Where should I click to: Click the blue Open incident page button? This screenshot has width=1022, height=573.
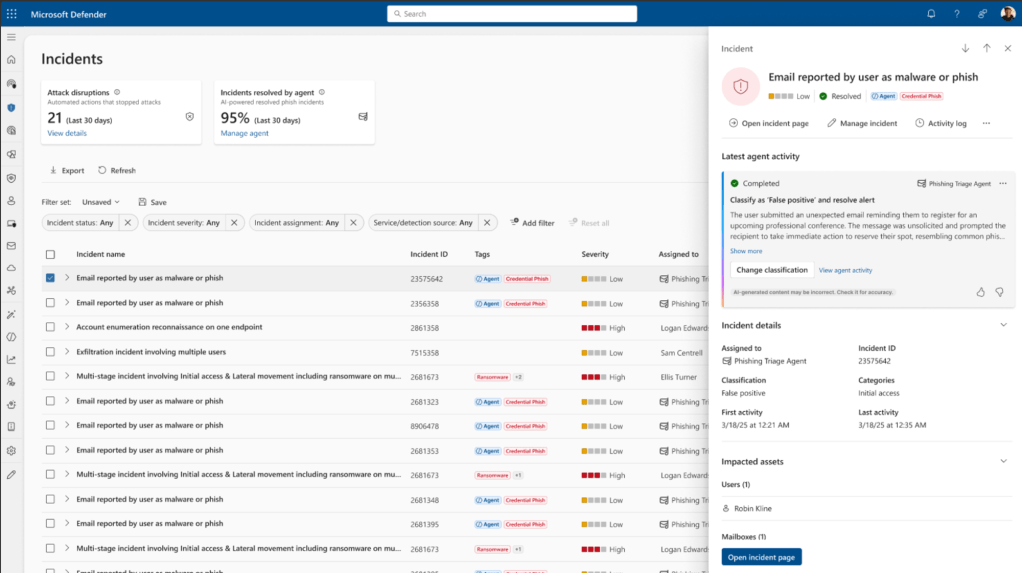761,557
